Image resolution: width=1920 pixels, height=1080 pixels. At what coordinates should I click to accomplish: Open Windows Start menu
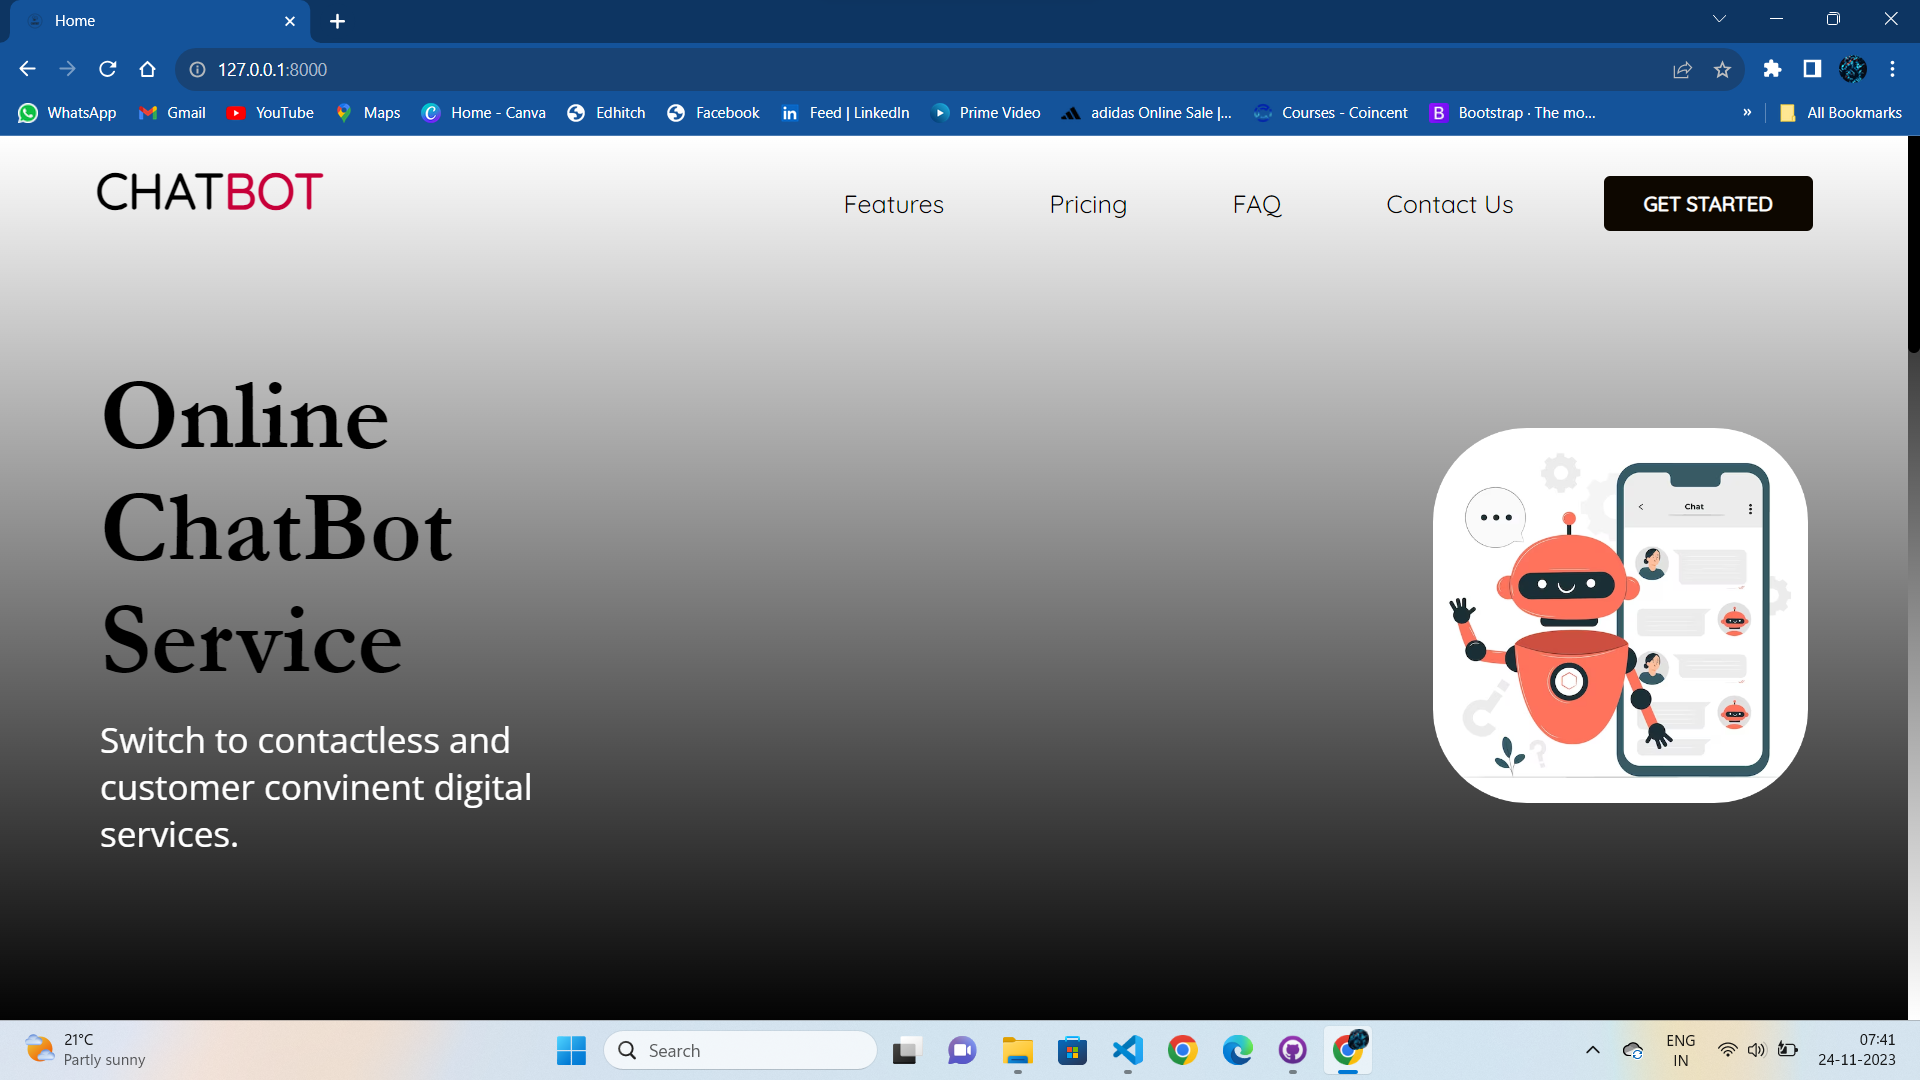point(571,1051)
